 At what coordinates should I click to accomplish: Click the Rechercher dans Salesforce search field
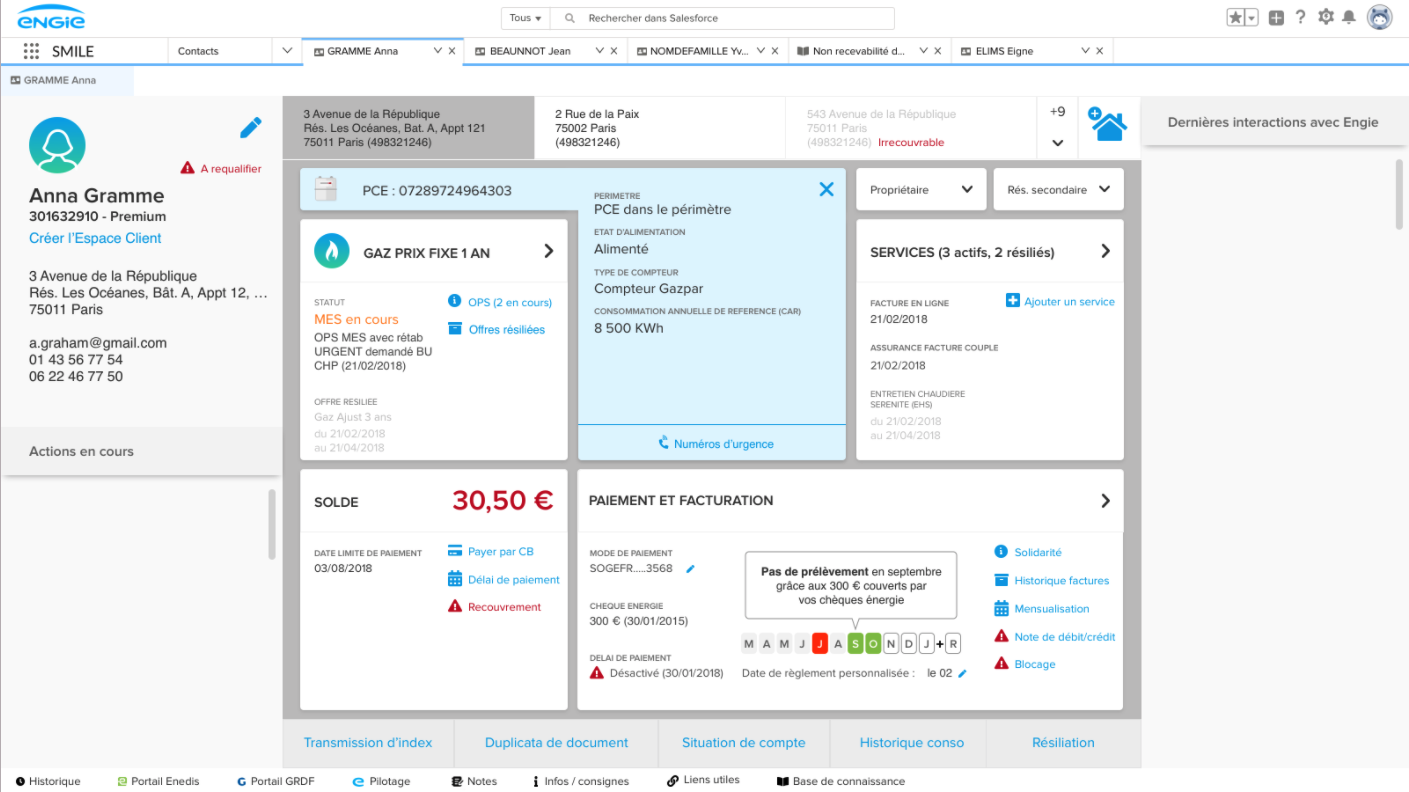[x=723, y=18]
